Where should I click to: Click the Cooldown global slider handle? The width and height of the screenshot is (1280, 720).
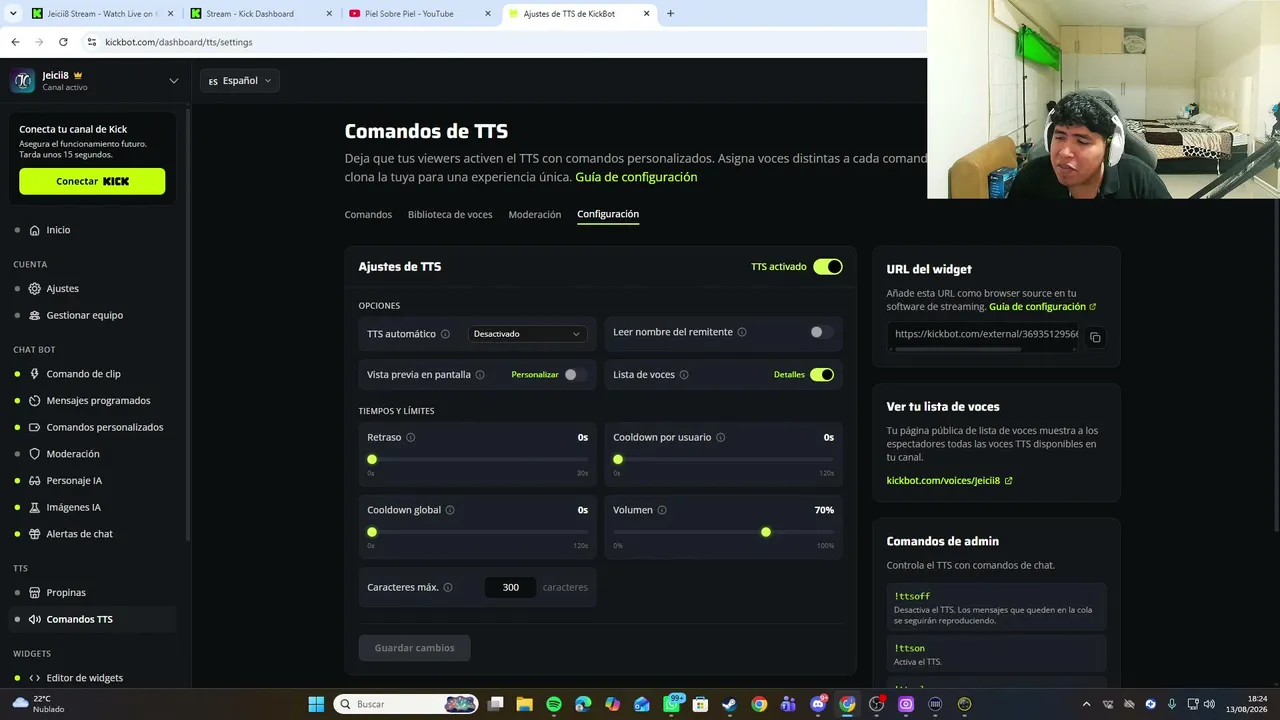(372, 532)
